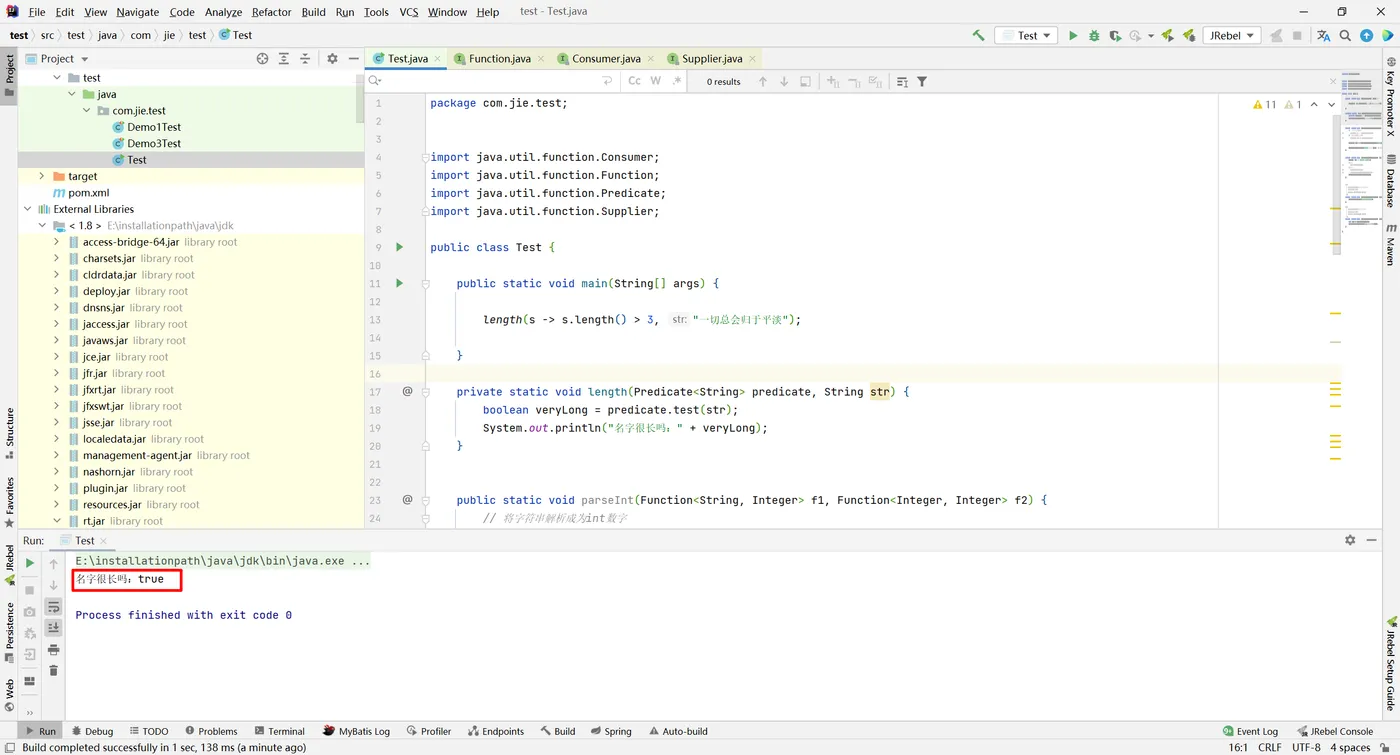Open the Refactor menu
This screenshot has height=755, width=1400.
(x=271, y=12)
